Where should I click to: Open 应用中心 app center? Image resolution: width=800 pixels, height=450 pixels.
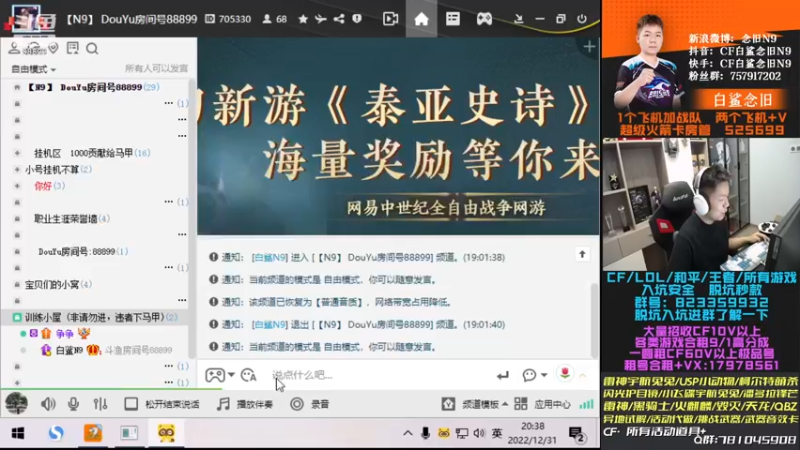(542, 404)
